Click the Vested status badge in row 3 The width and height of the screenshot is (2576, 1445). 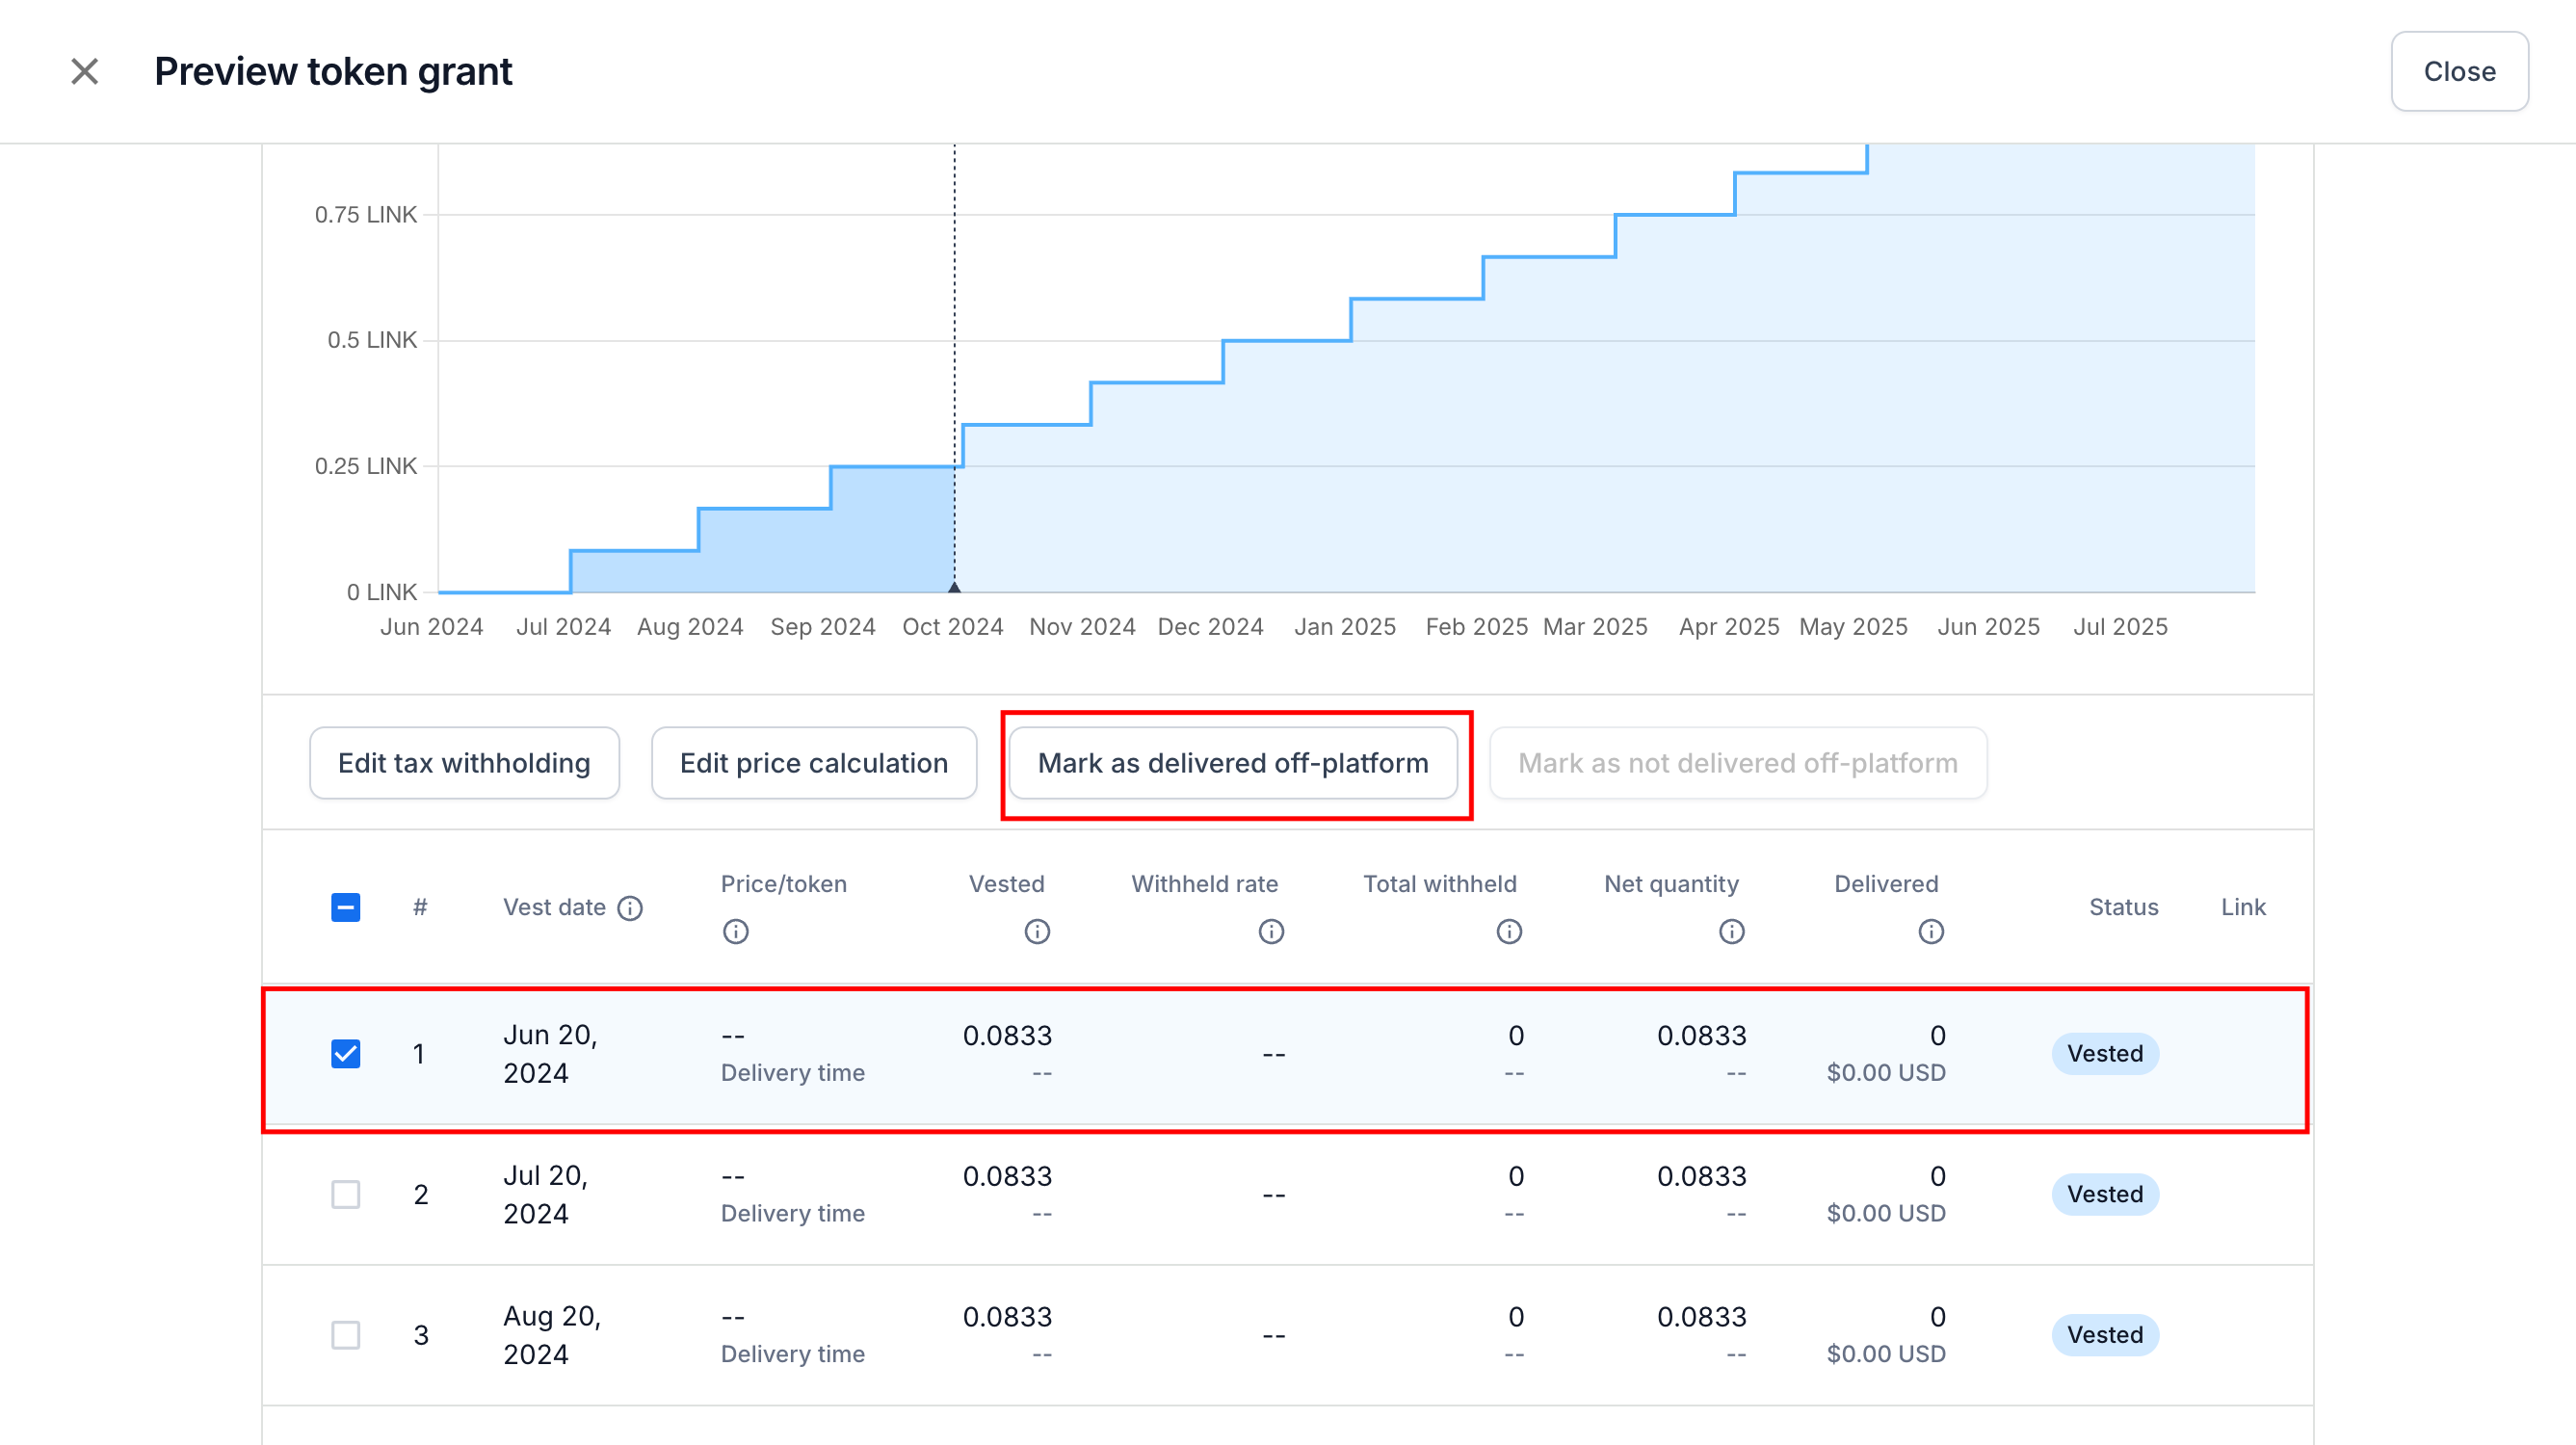(x=2105, y=1336)
